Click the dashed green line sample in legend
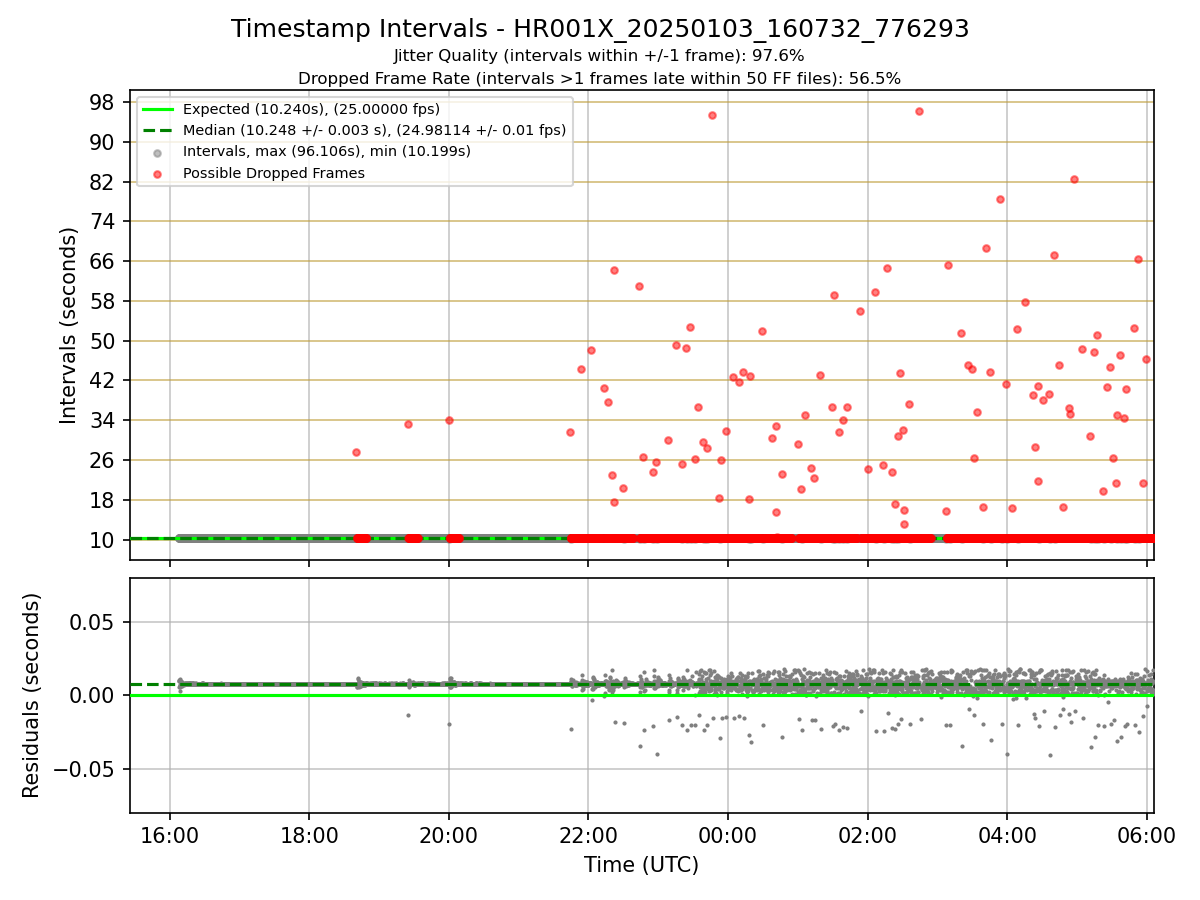The image size is (1200, 900). [x=158, y=130]
